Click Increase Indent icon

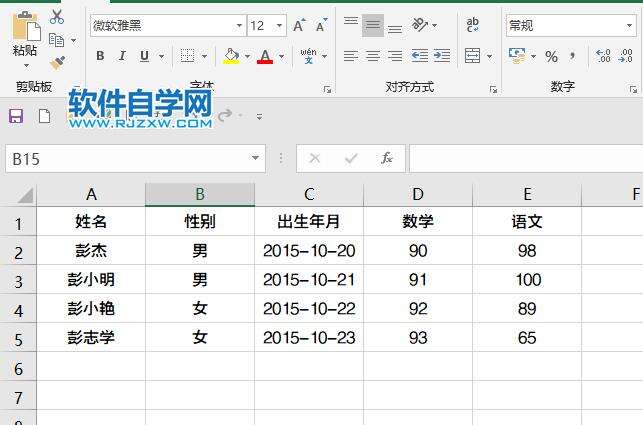442,56
